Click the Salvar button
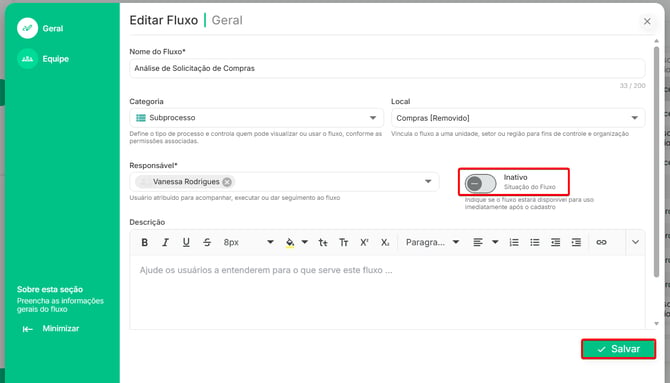 pyautogui.click(x=618, y=349)
